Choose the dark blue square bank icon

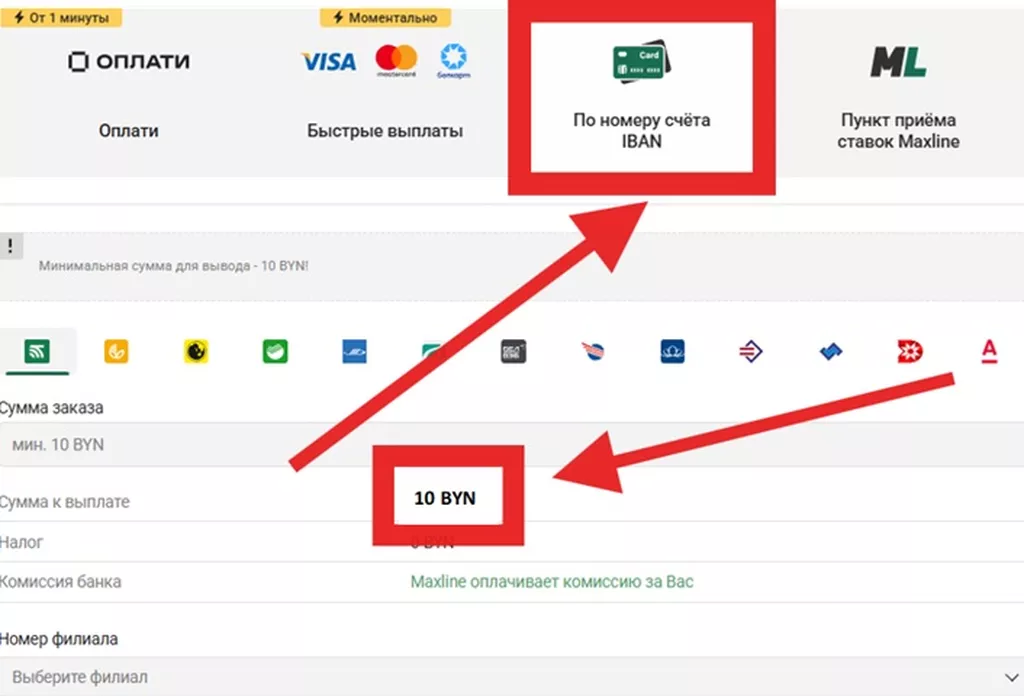click(x=672, y=351)
